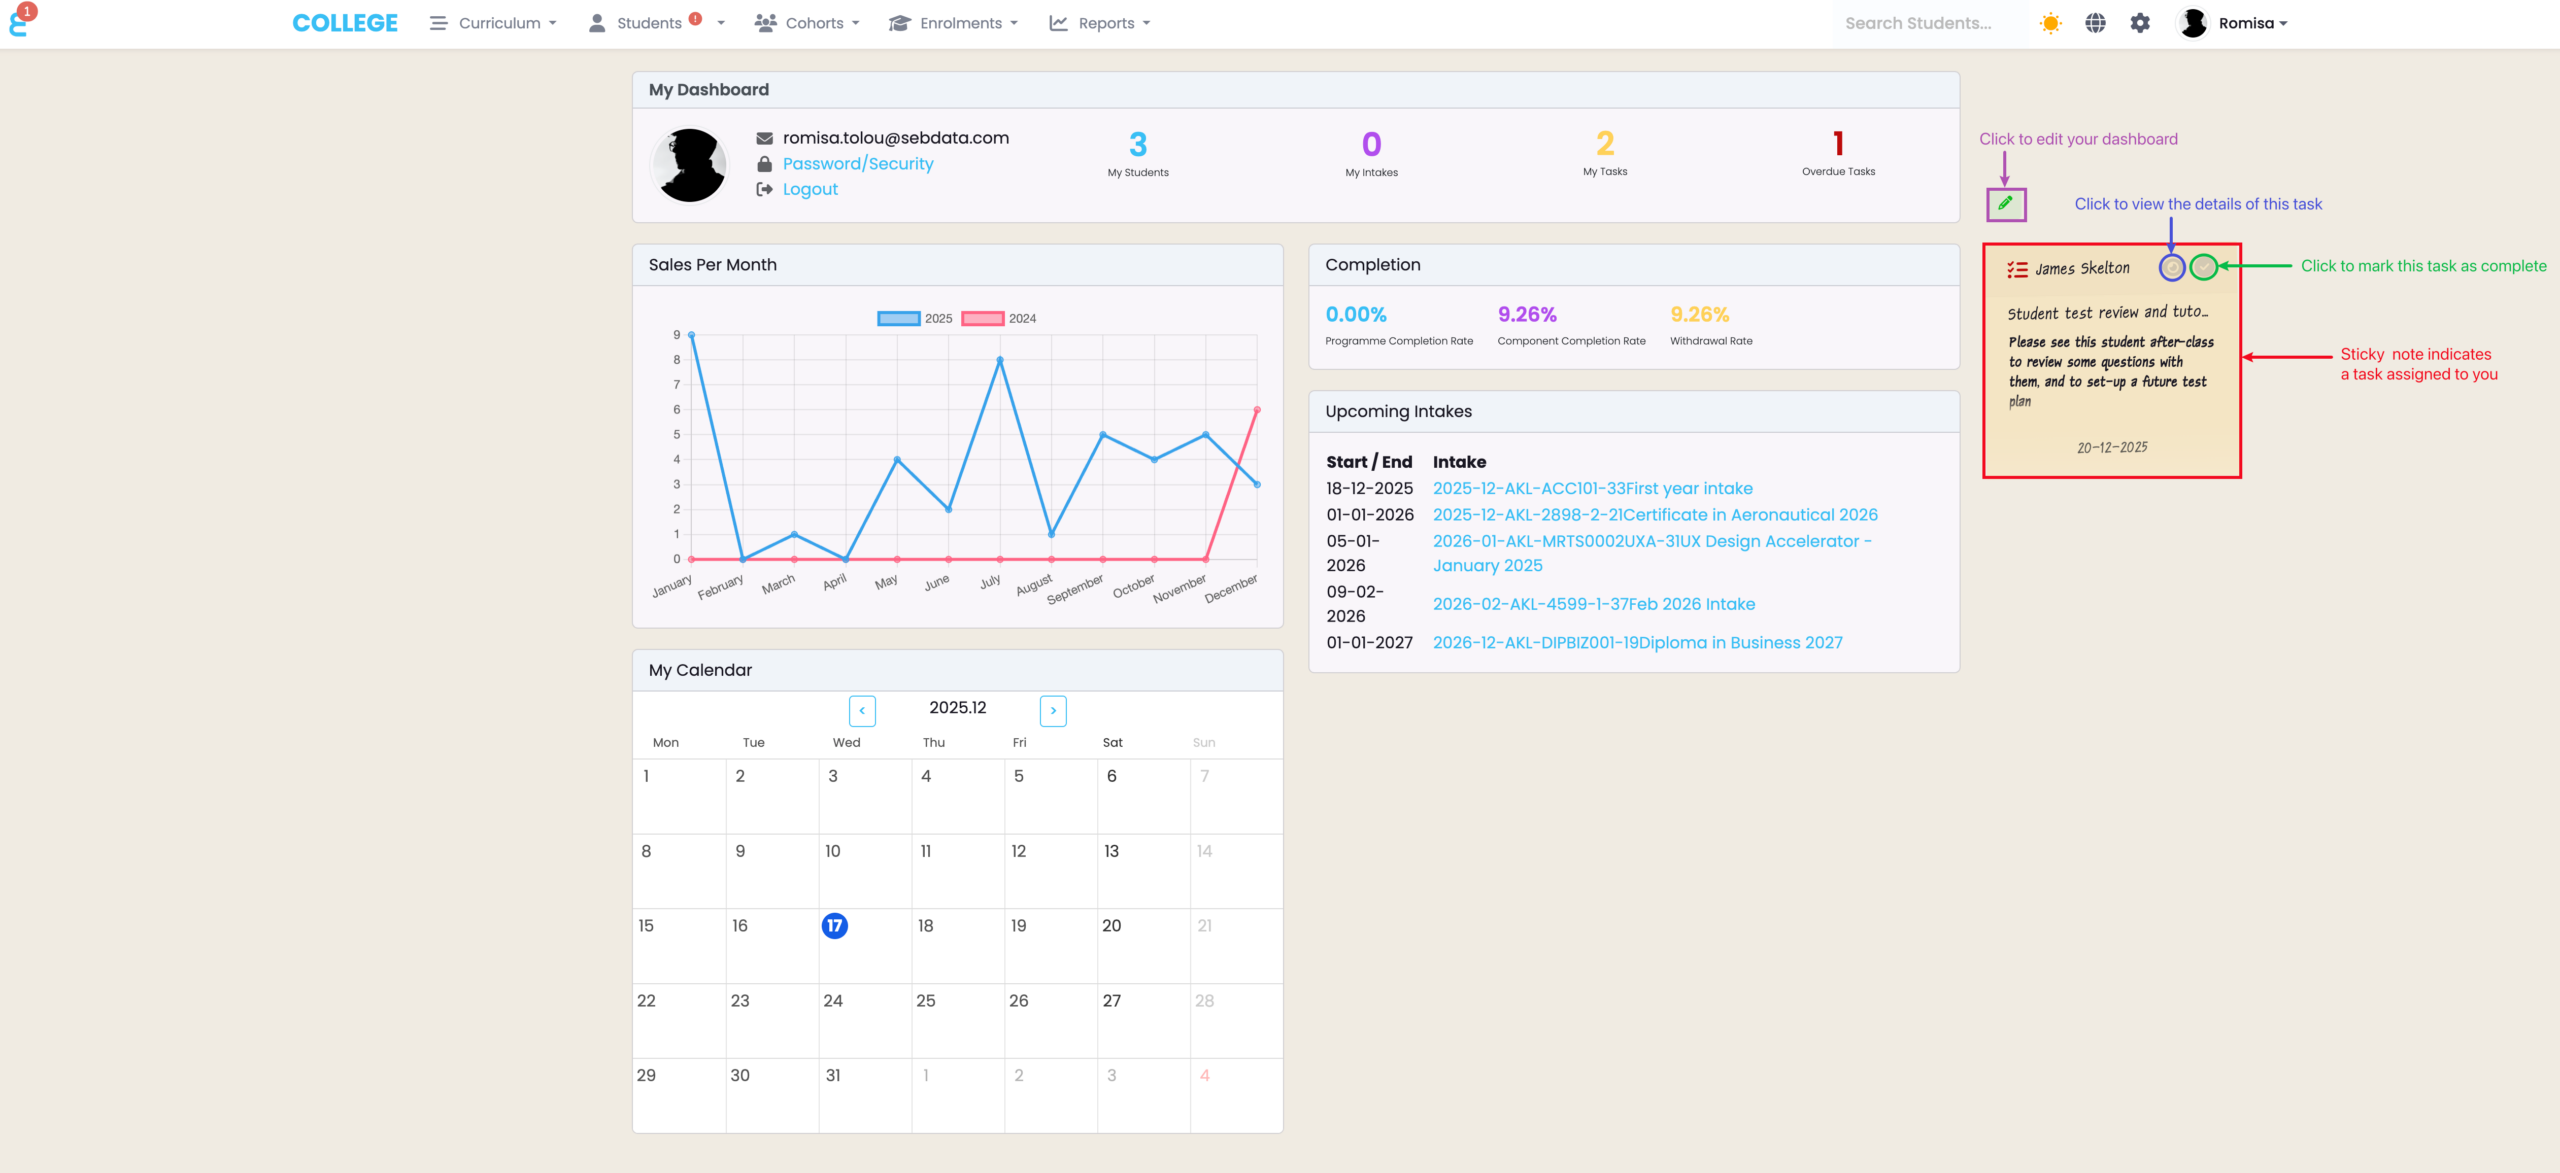Open the Feb 2026 Intake link
The width and height of the screenshot is (2560, 1173).
tap(1593, 604)
